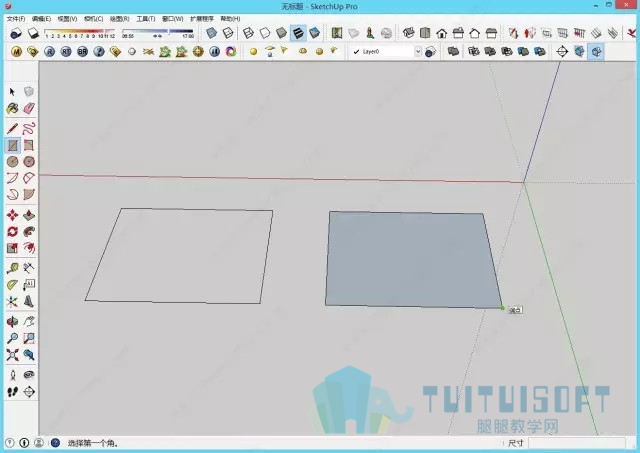Screen dimensions: 640x453
Task: Switch to Shaded face style
Action: (281, 33)
